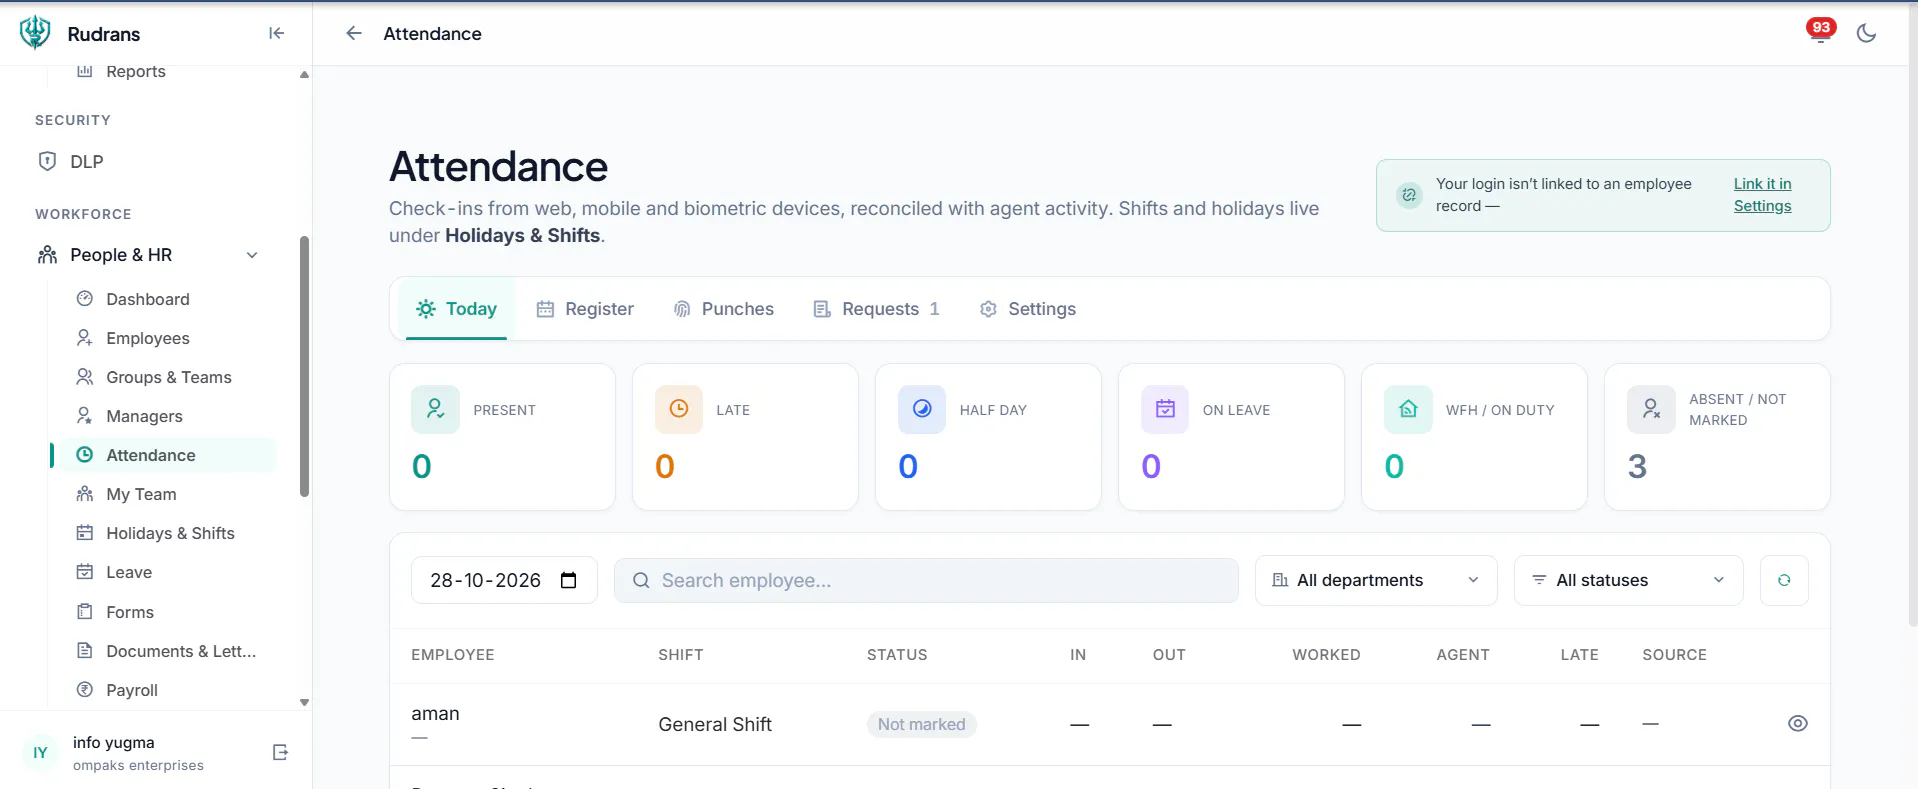Open the Punches tab

[723, 309]
